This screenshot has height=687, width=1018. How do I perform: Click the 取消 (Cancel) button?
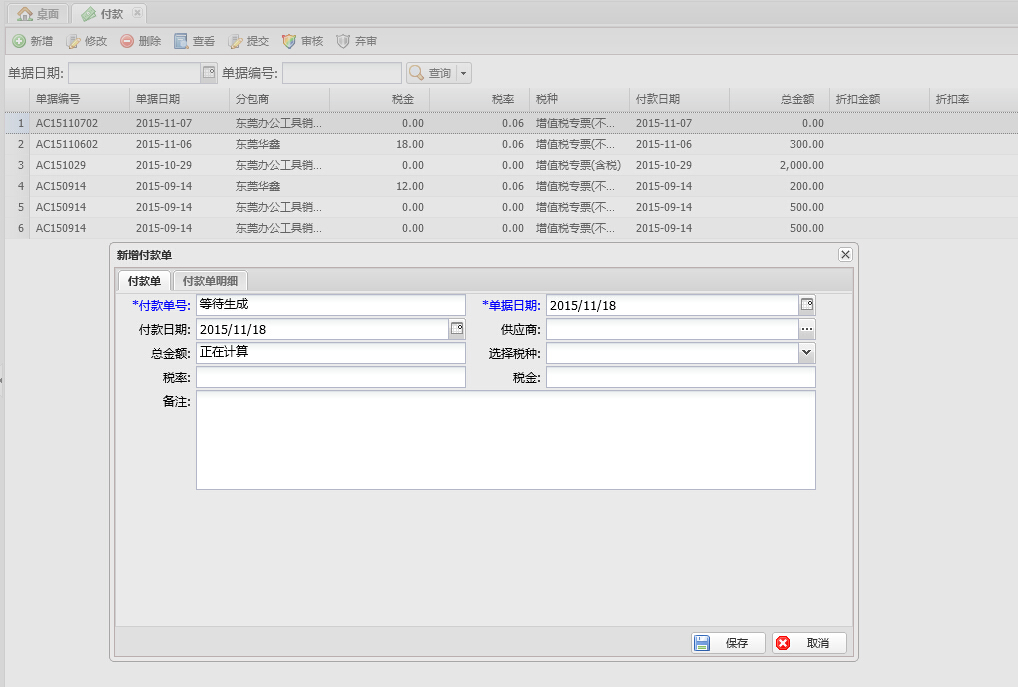tap(809, 643)
